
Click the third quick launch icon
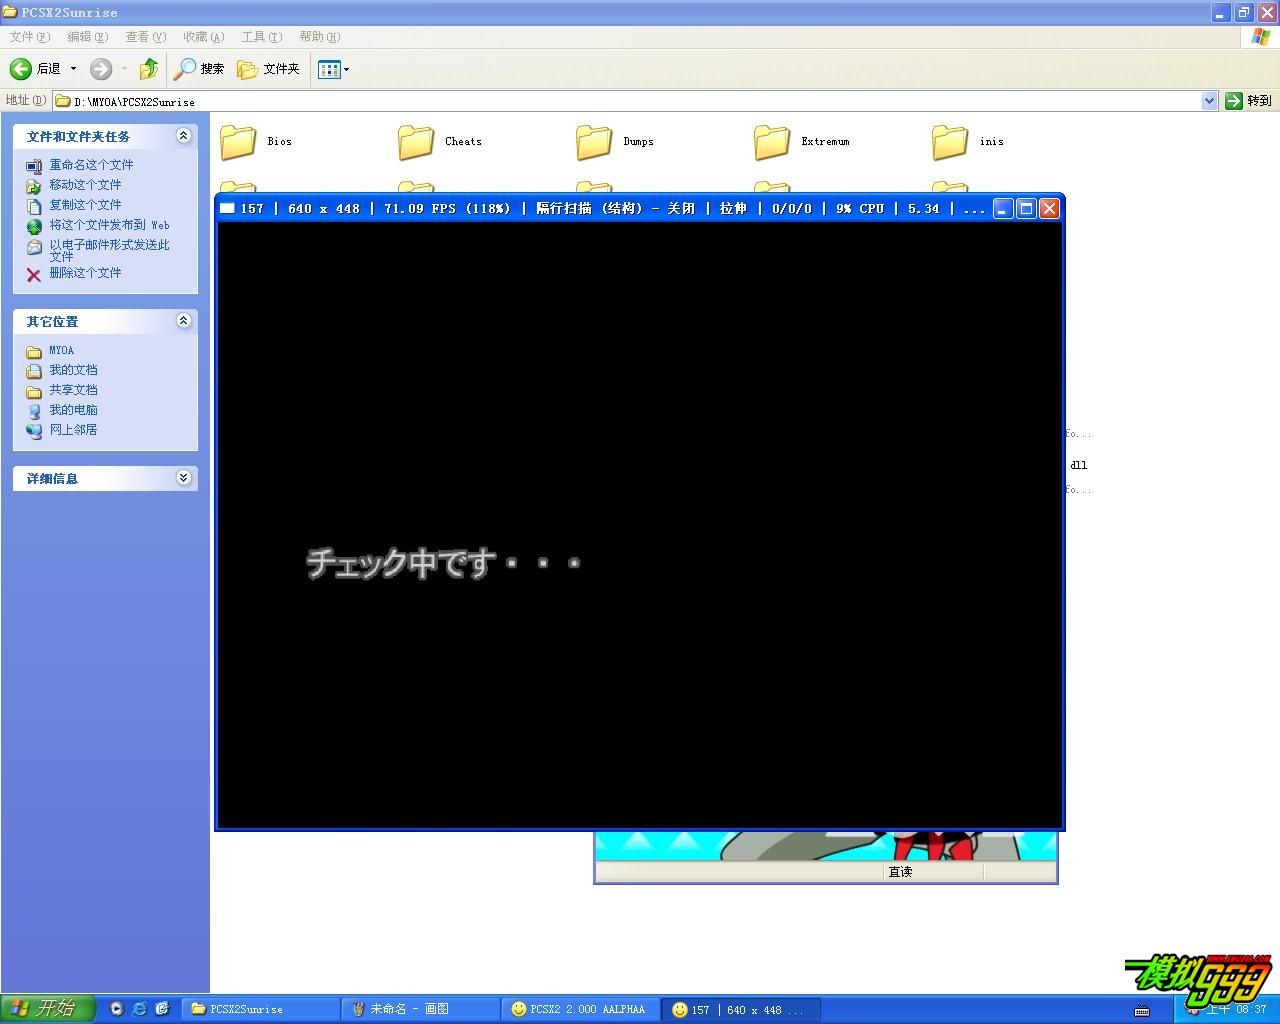point(162,1009)
